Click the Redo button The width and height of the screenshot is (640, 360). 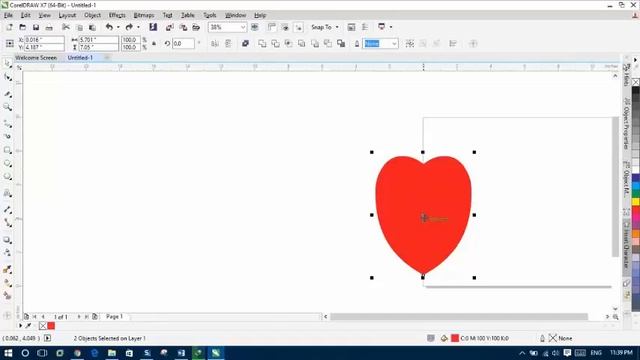pos(129,27)
